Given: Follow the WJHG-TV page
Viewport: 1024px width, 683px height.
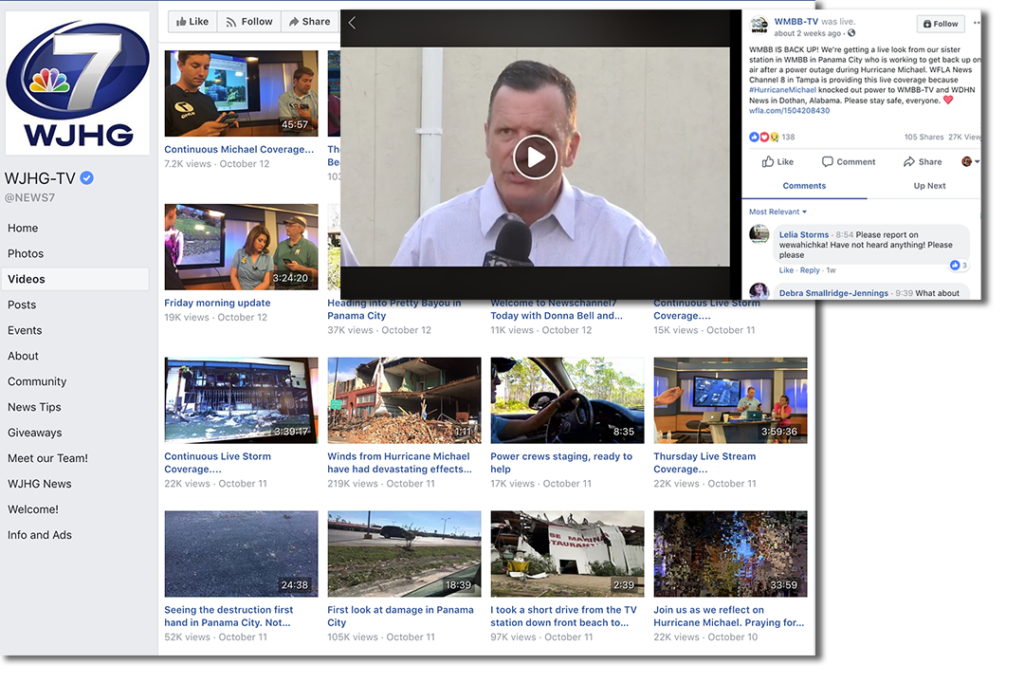Looking at the screenshot, I should pyautogui.click(x=249, y=22).
